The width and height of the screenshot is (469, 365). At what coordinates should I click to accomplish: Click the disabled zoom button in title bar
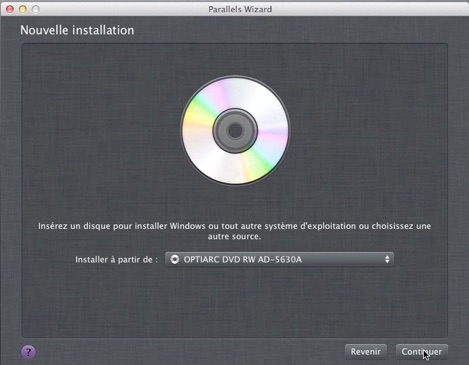coord(35,9)
